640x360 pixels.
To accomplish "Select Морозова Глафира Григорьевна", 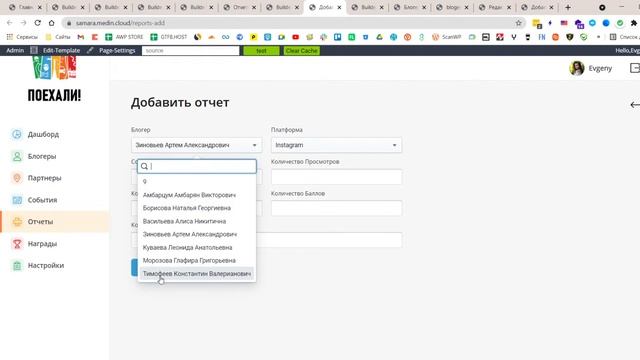I will pos(197,260).
